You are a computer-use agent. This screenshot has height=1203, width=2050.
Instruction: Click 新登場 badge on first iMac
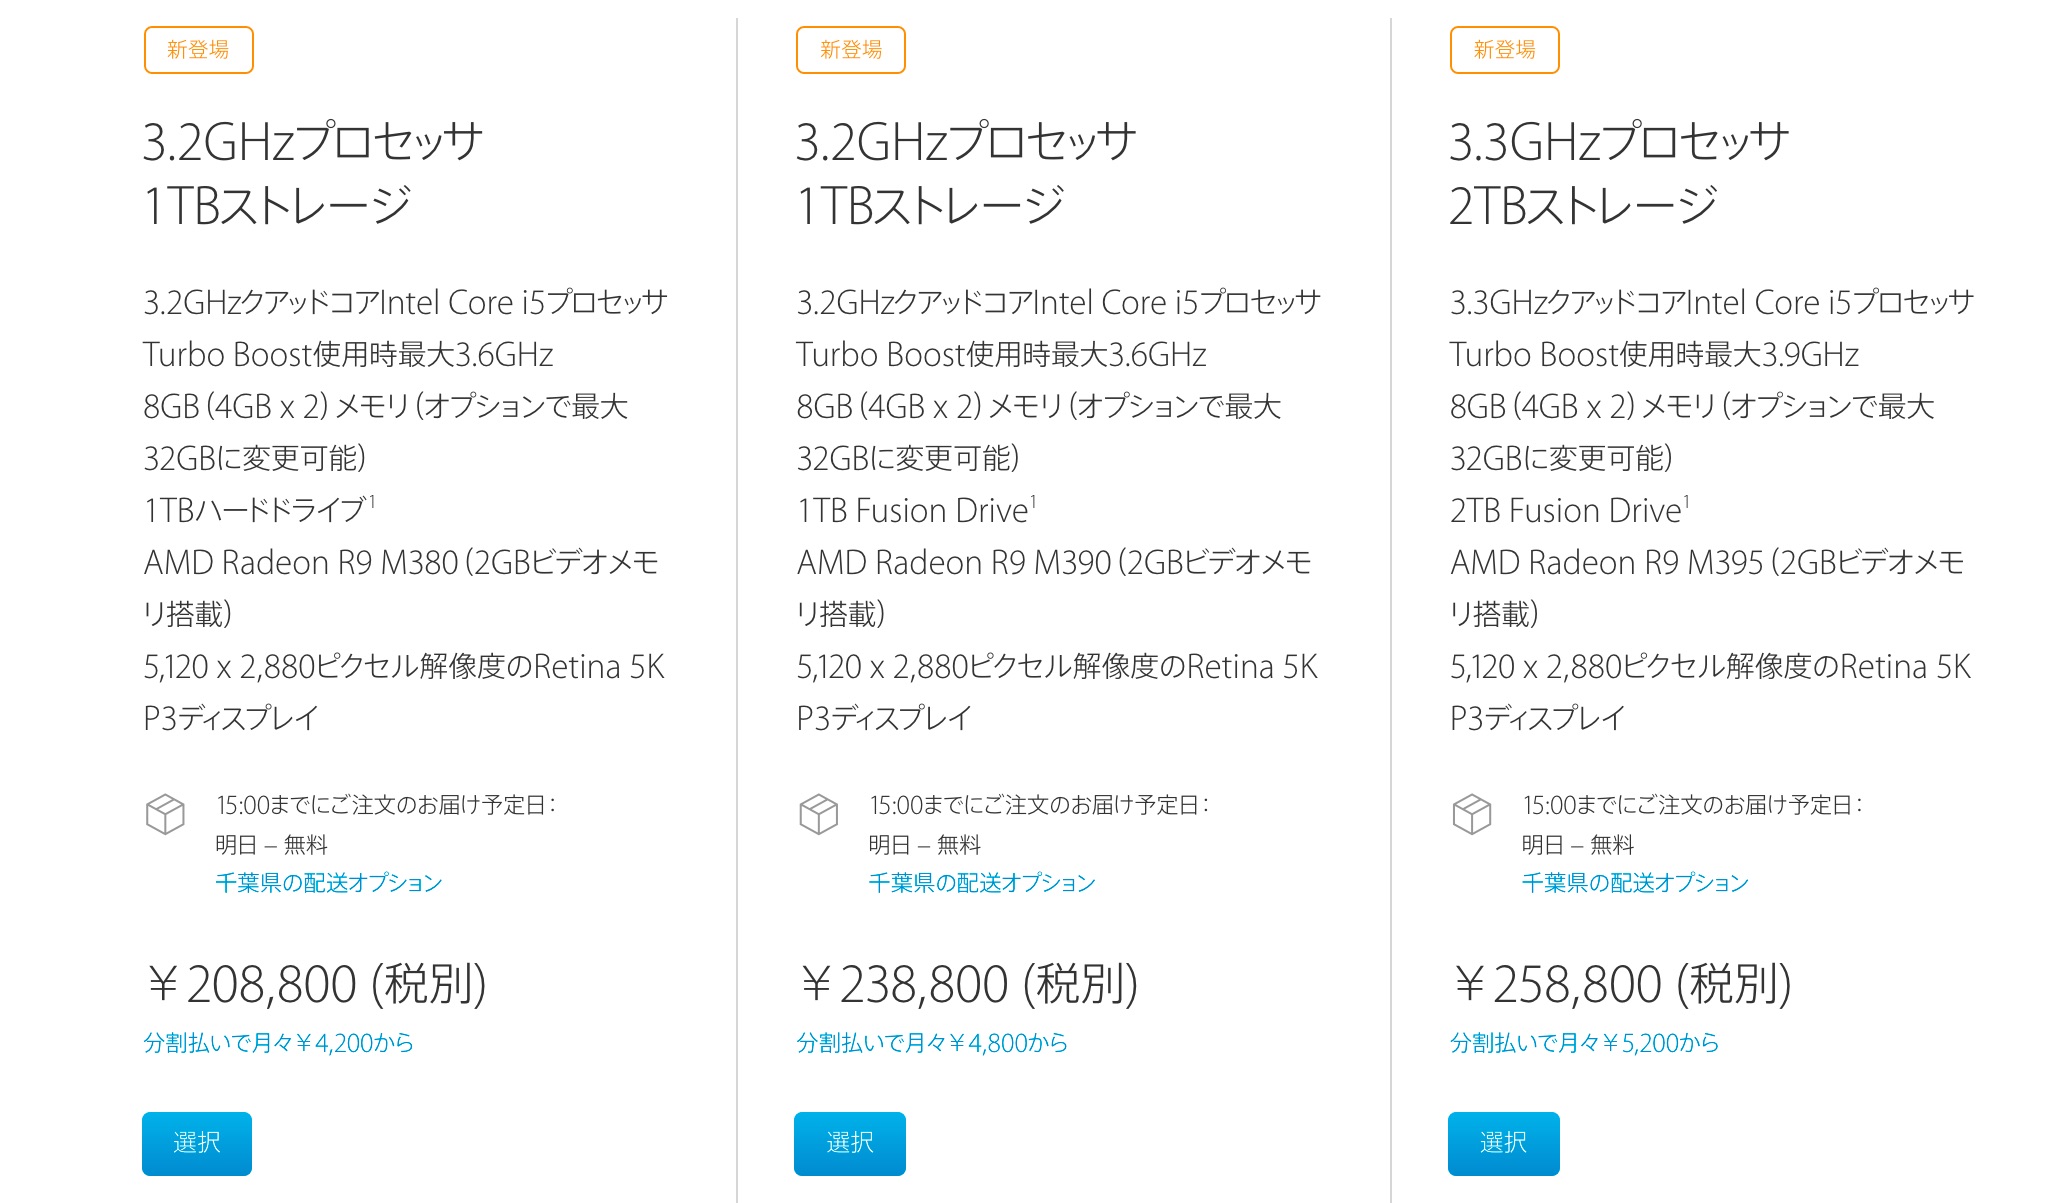198,50
